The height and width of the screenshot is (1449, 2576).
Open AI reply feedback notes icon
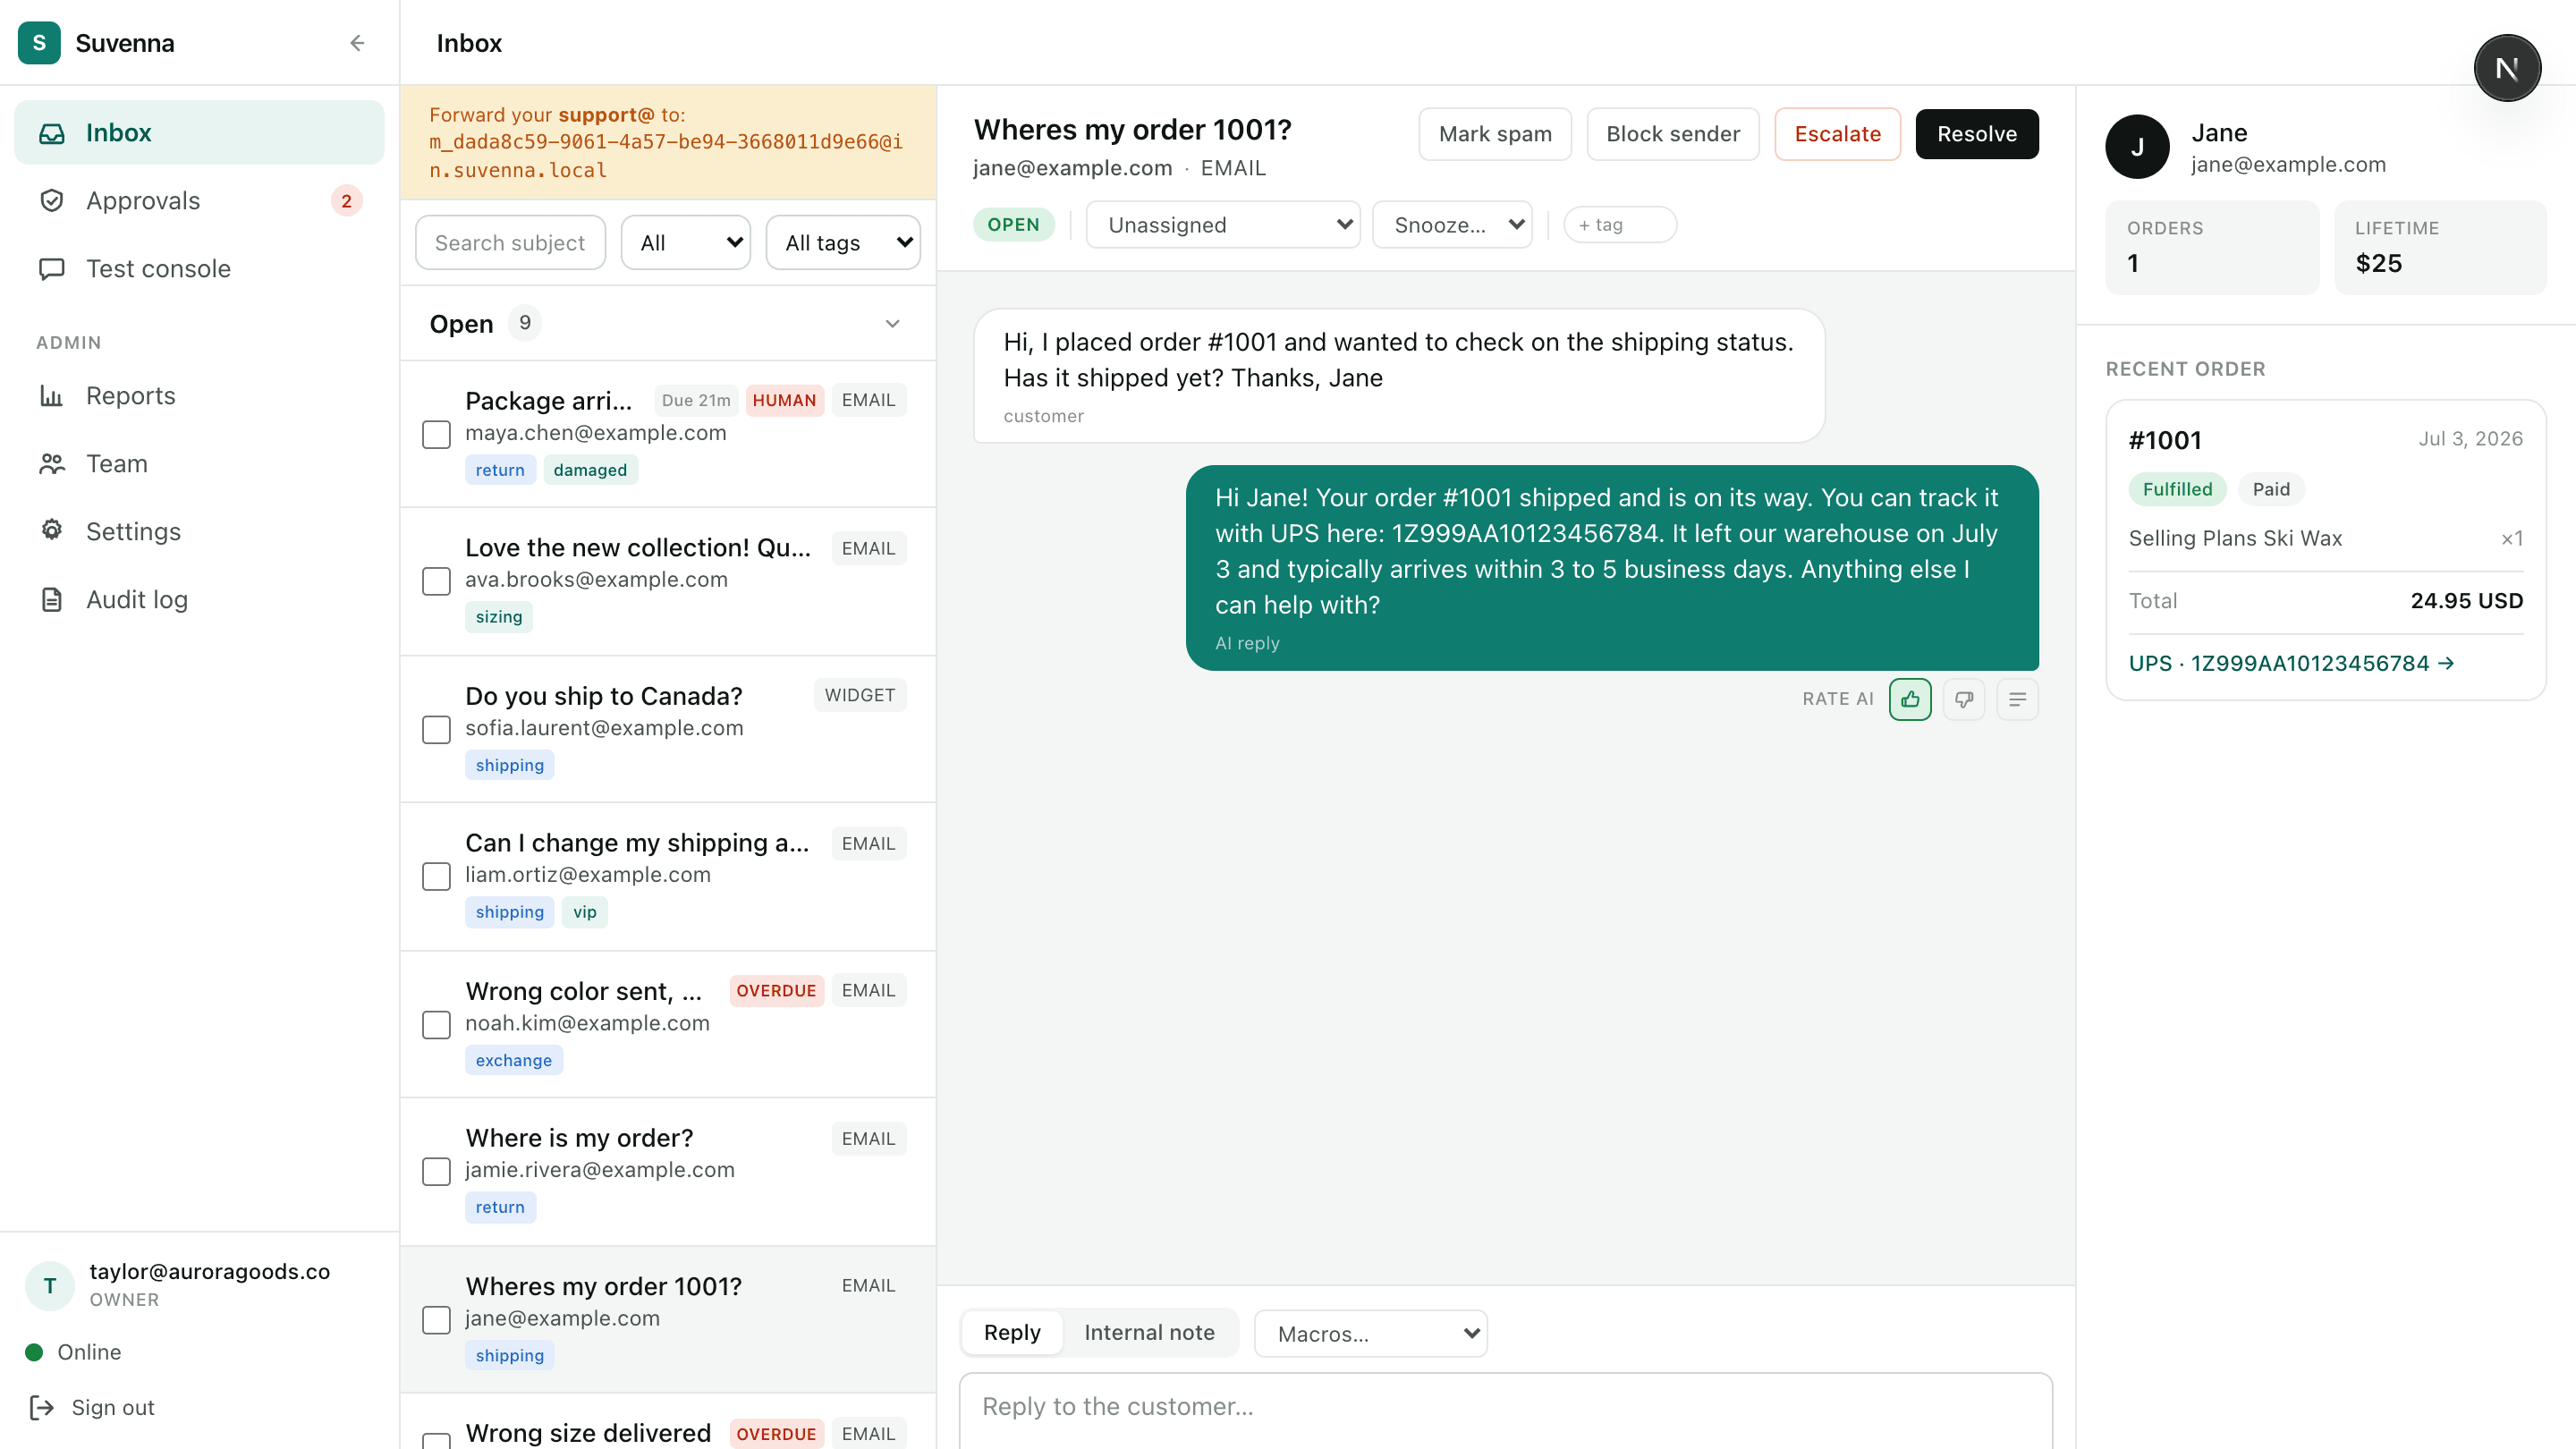tap(2017, 699)
